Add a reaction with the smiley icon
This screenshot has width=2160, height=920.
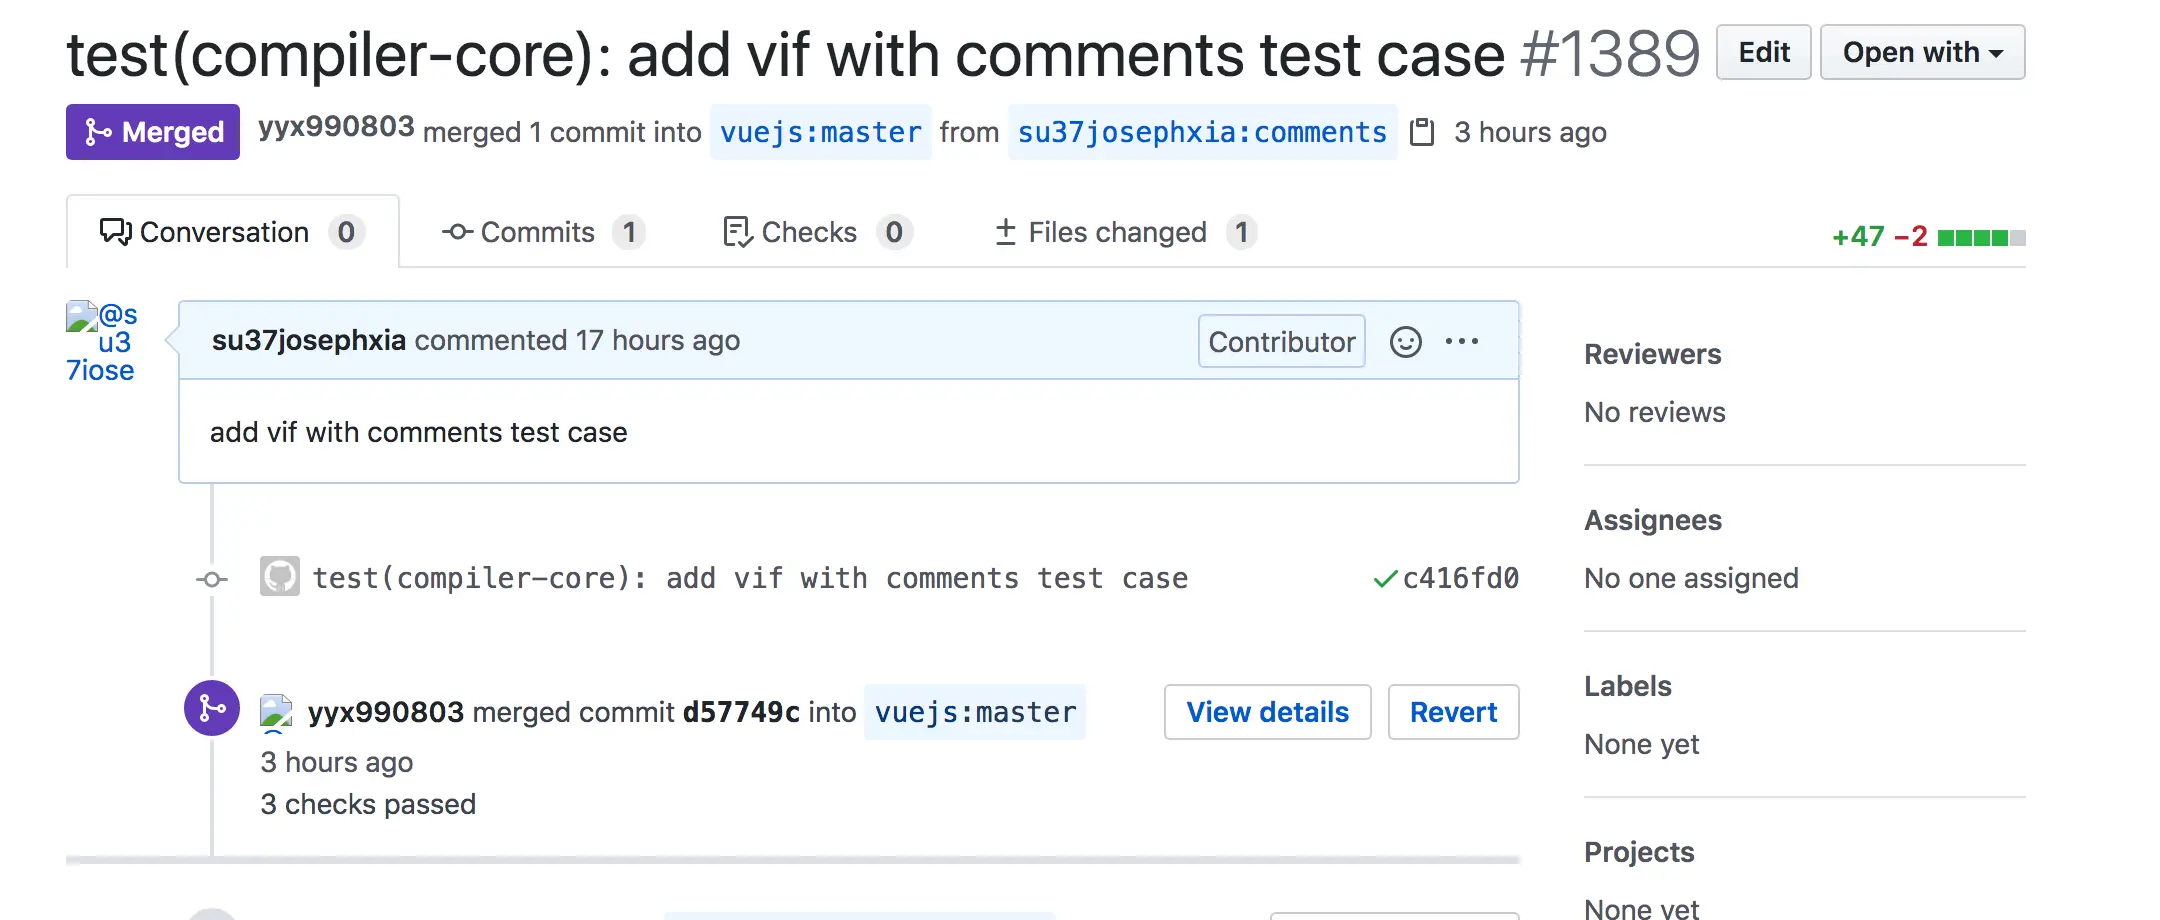point(1405,342)
